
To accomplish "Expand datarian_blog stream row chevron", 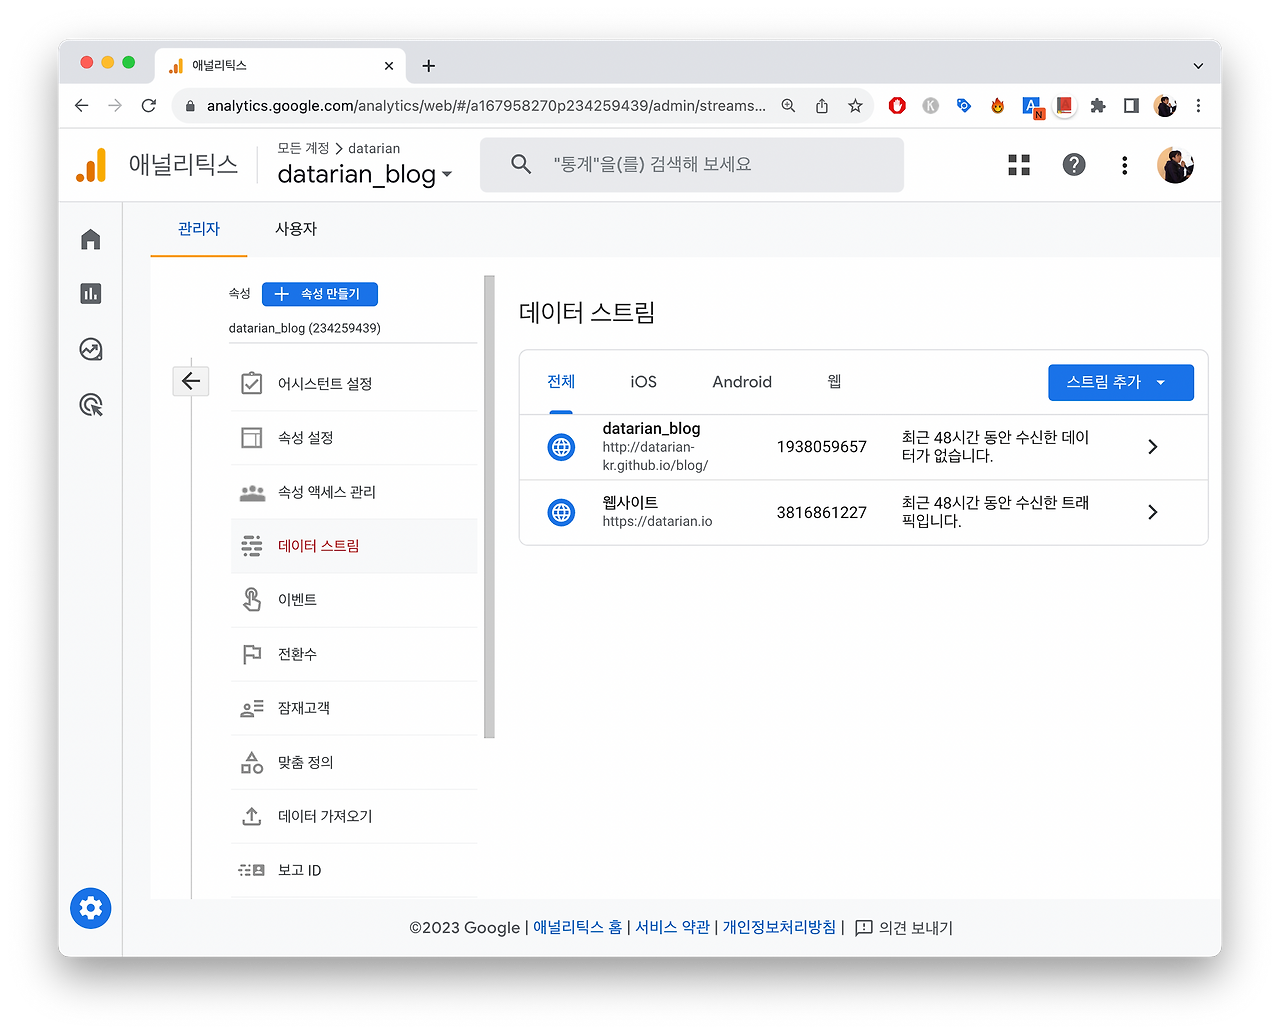I will pos(1153,447).
